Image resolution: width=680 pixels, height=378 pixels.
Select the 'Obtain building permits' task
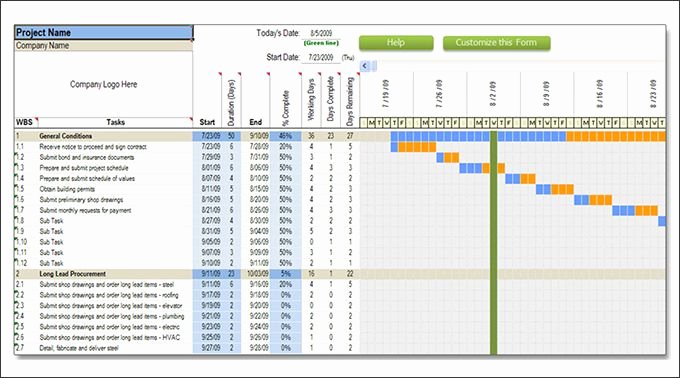[x=67, y=189]
